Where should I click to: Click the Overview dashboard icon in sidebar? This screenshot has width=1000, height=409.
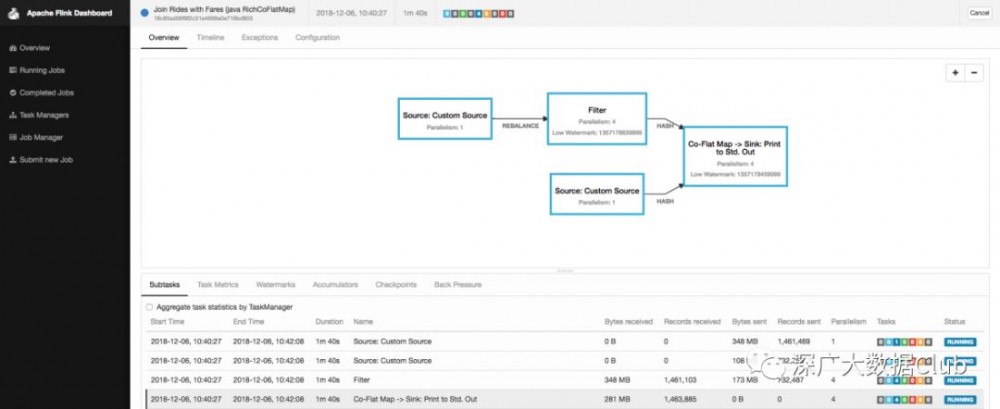(x=13, y=48)
